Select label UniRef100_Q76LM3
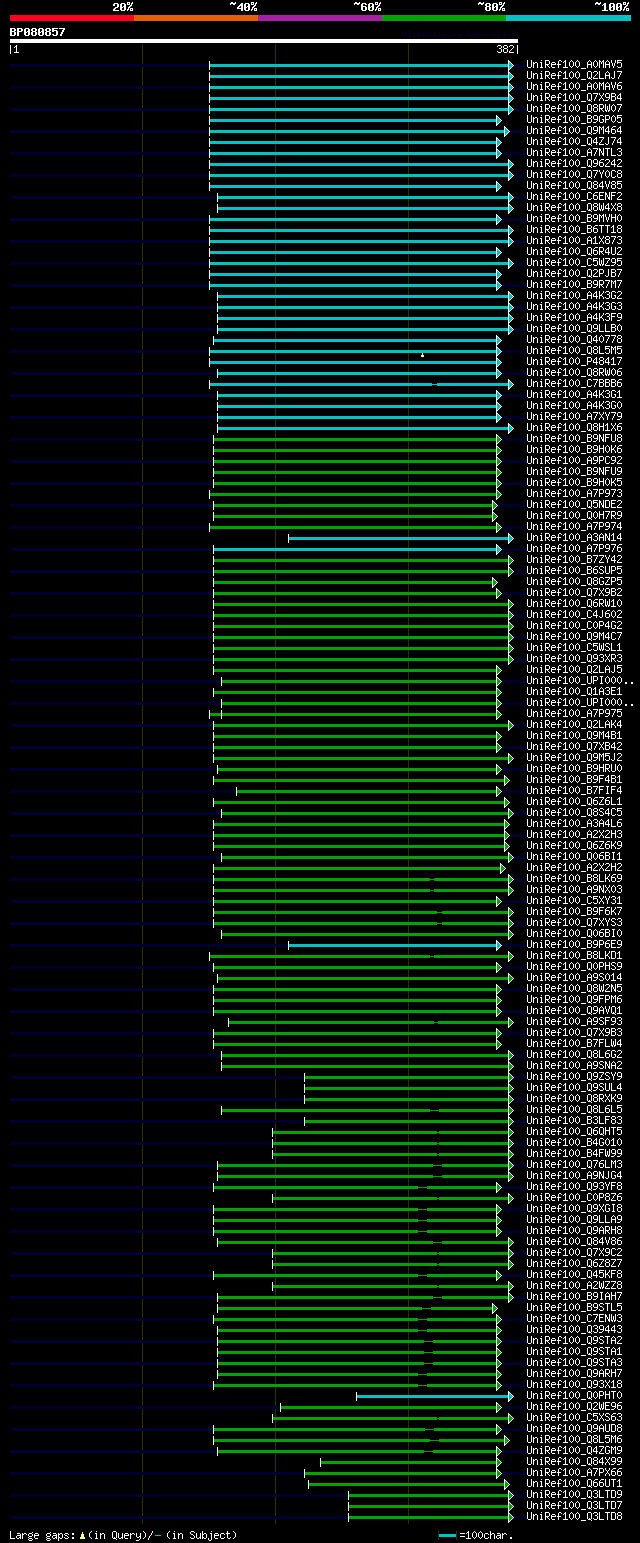 click(574, 1164)
